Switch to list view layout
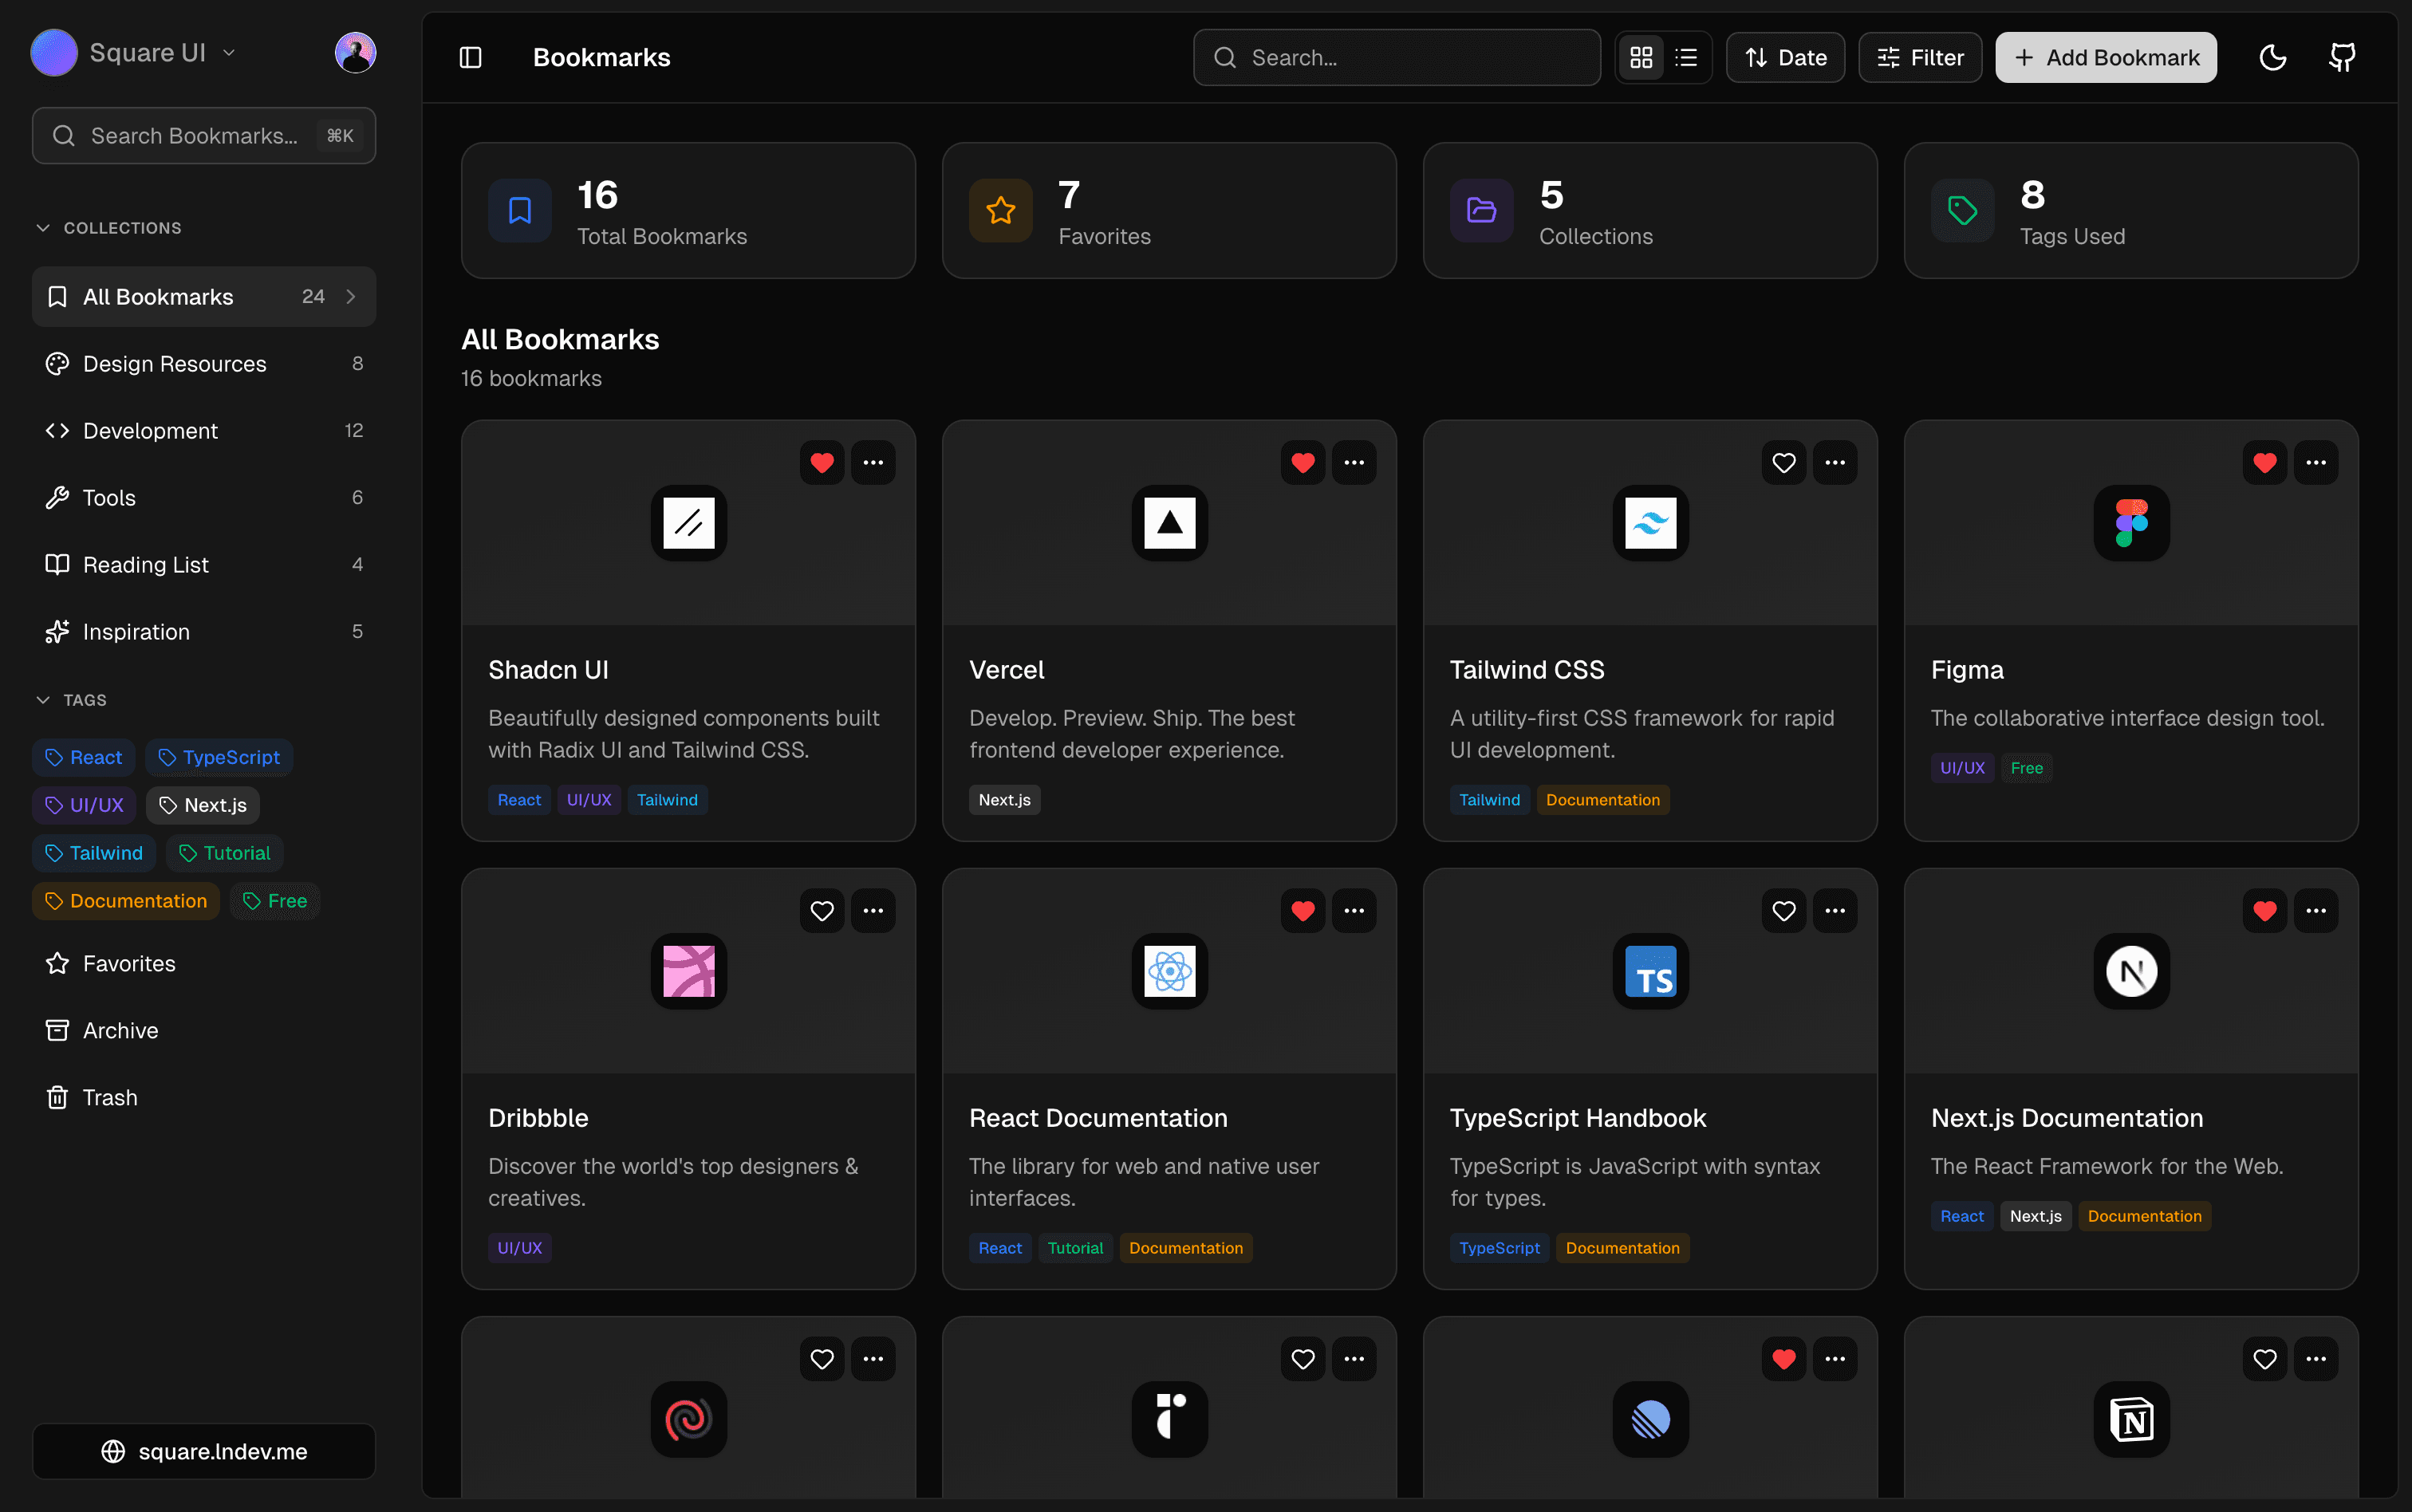The image size is (2412, 1512). 1685,57
